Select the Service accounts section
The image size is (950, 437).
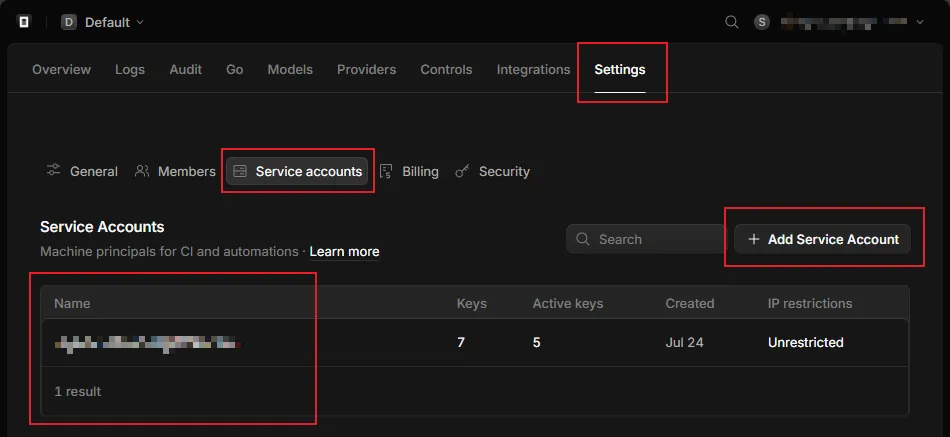297,172
